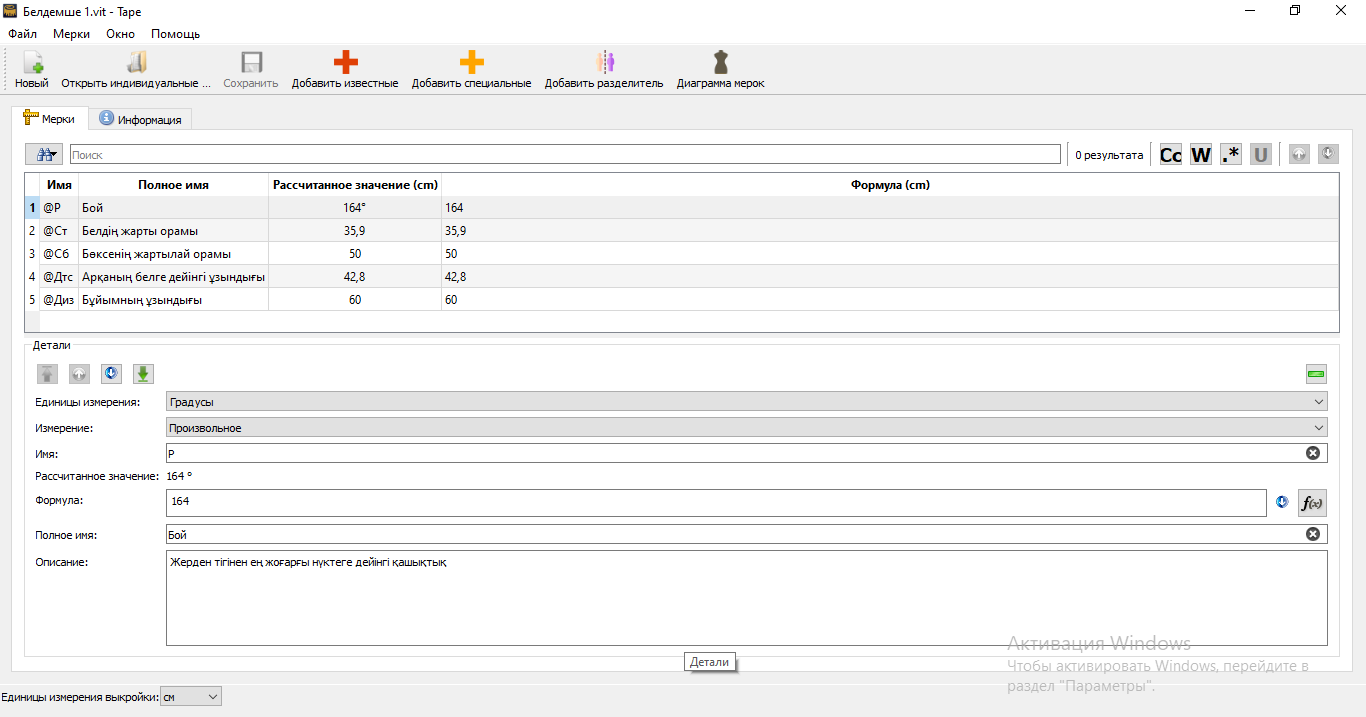Open the Файл menu
Screen dimensions: 1366x717
coord(22,33)
